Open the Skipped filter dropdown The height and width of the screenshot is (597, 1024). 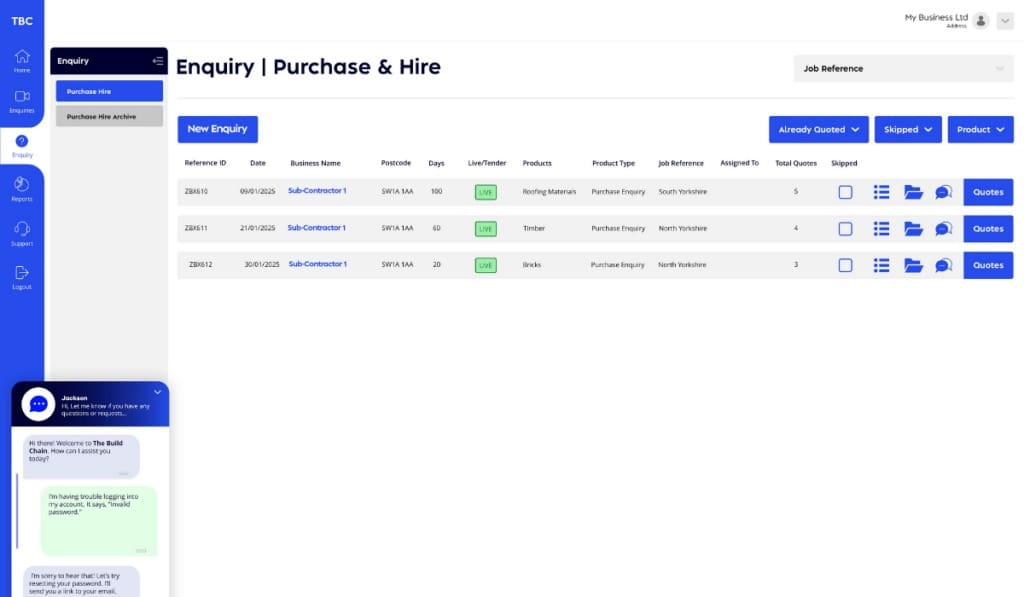[x=908, y=130]
